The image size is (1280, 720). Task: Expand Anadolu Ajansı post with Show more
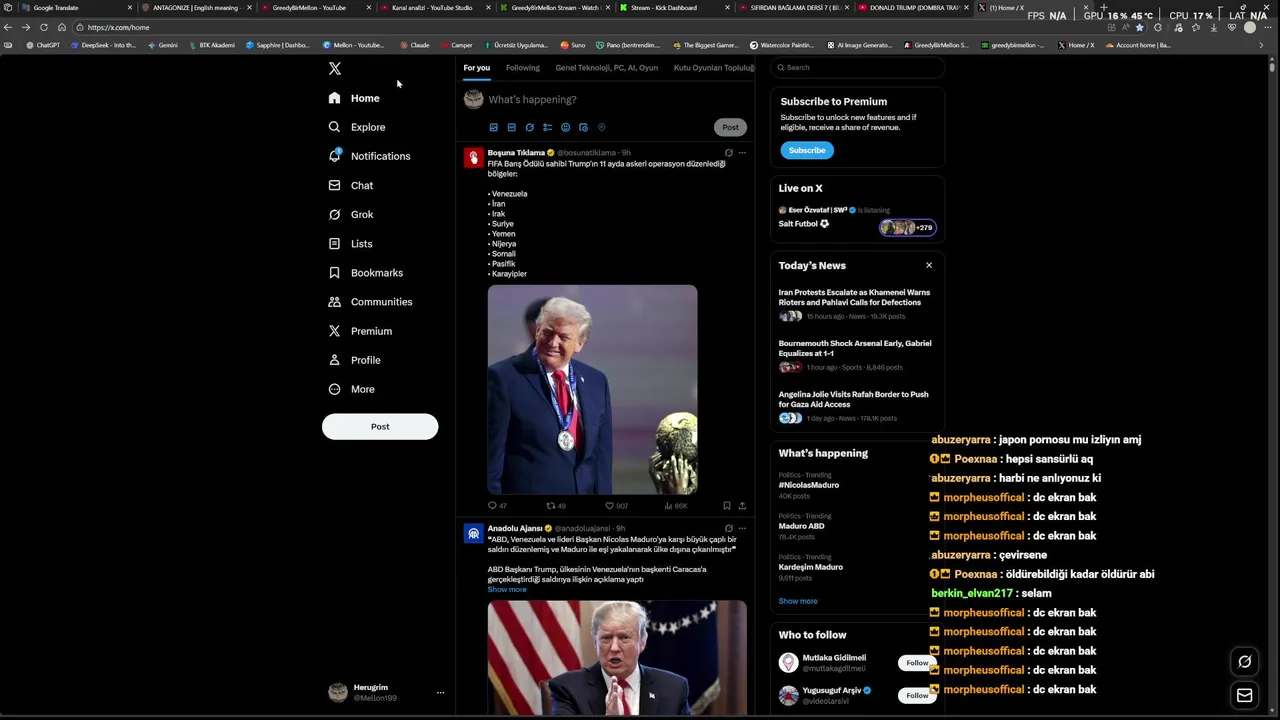click(x=507, y=589)
